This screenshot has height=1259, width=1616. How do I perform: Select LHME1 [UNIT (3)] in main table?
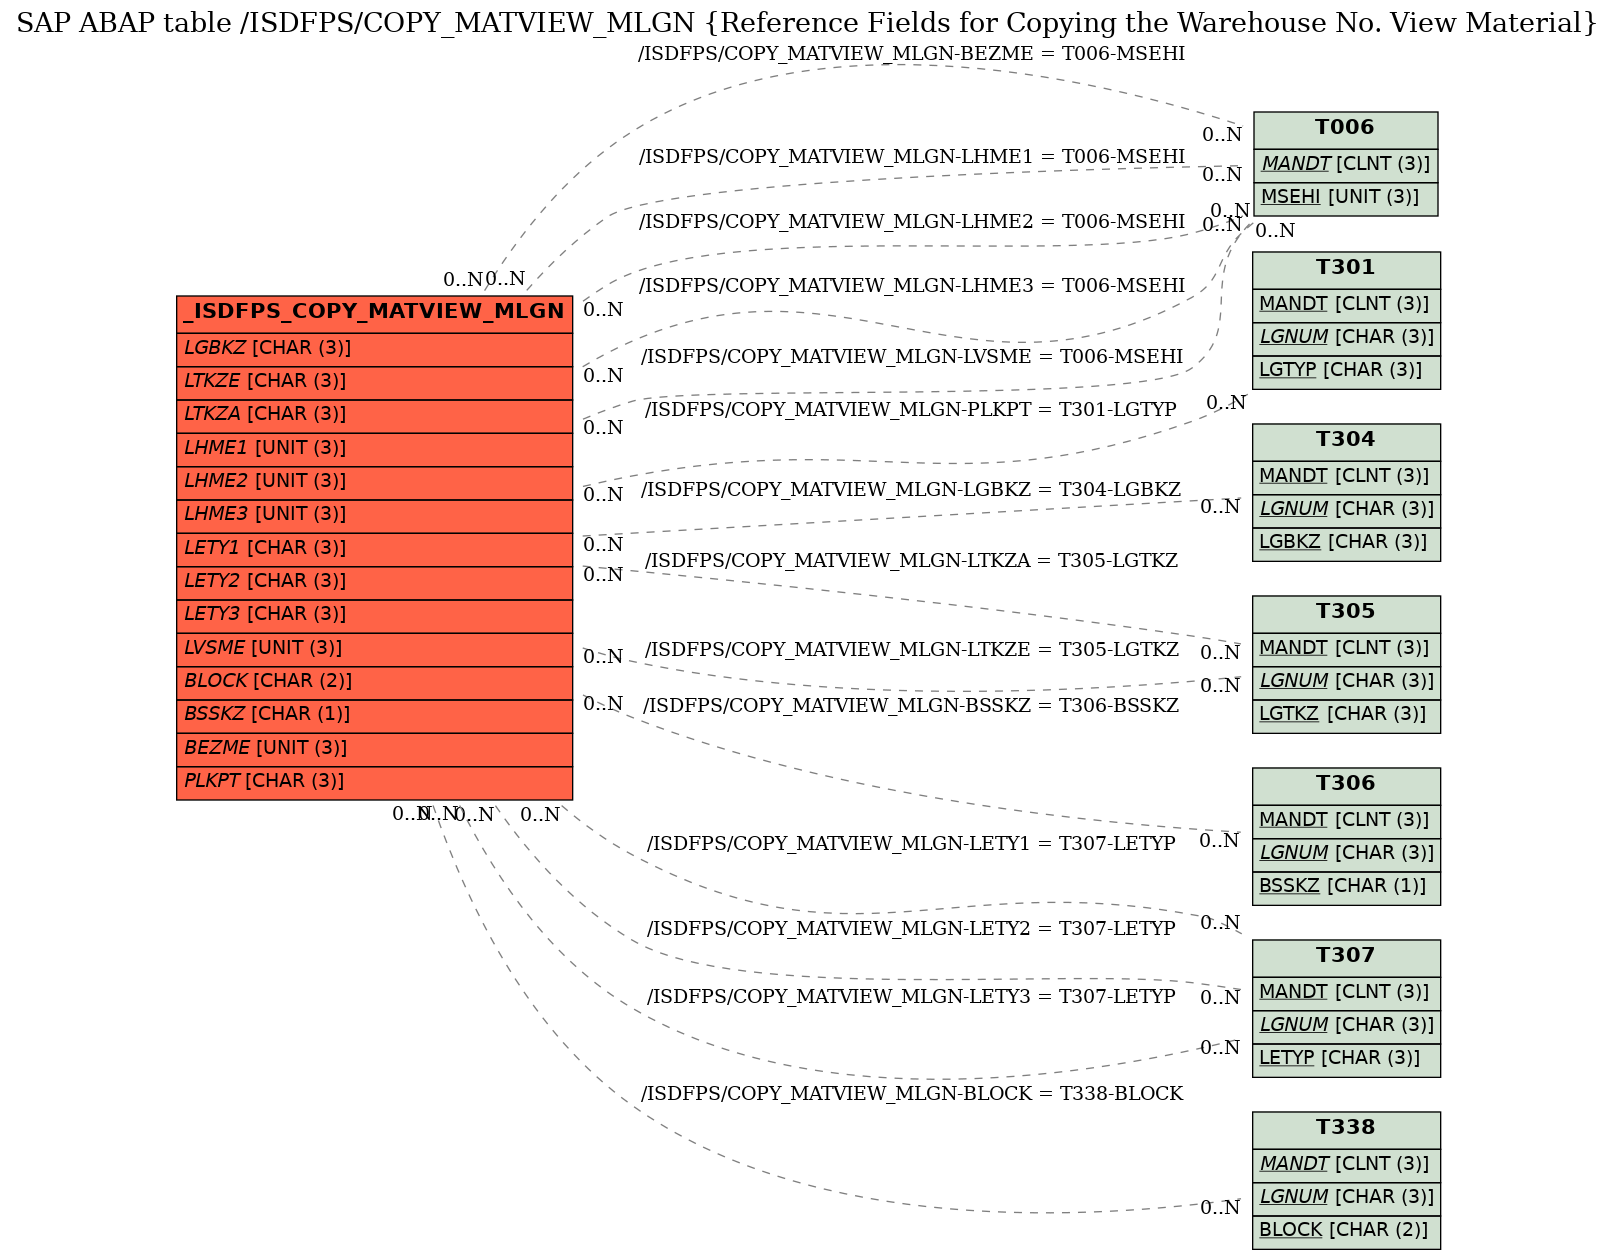pyautogui.click(x=374, y=449)
